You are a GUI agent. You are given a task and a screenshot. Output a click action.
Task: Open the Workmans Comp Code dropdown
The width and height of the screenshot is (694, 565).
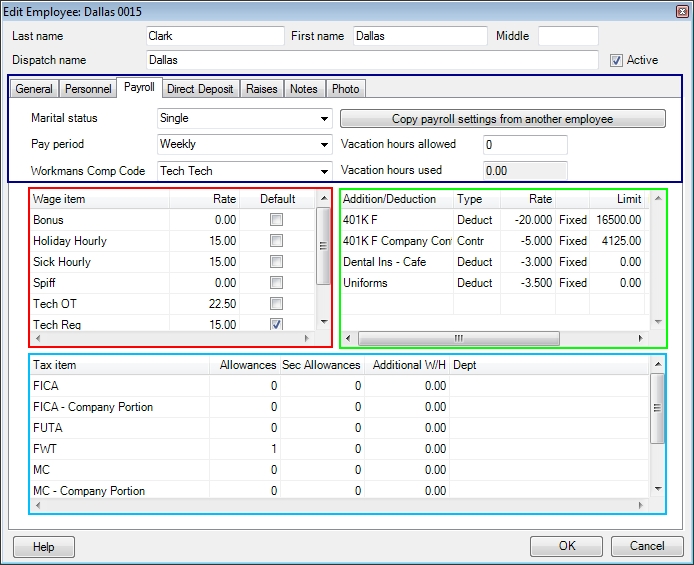[x=324, y=171]
